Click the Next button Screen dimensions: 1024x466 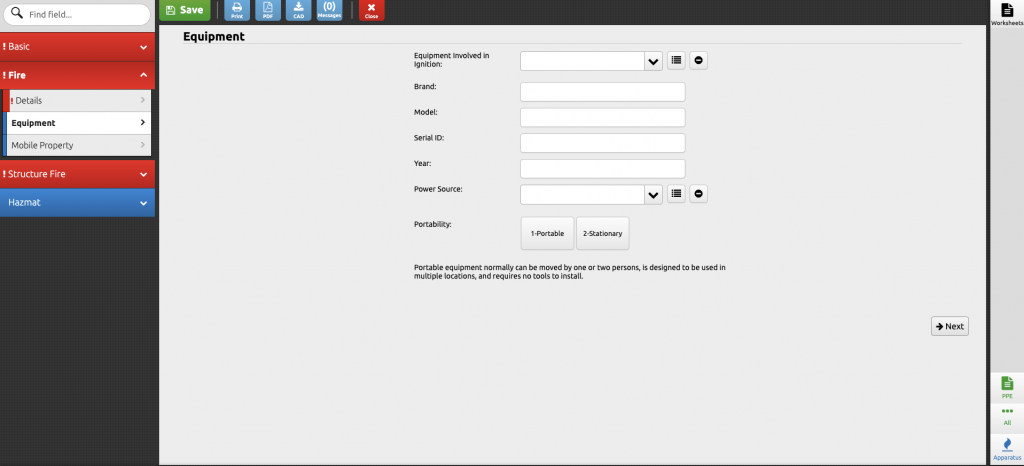[x=949, y=326]
